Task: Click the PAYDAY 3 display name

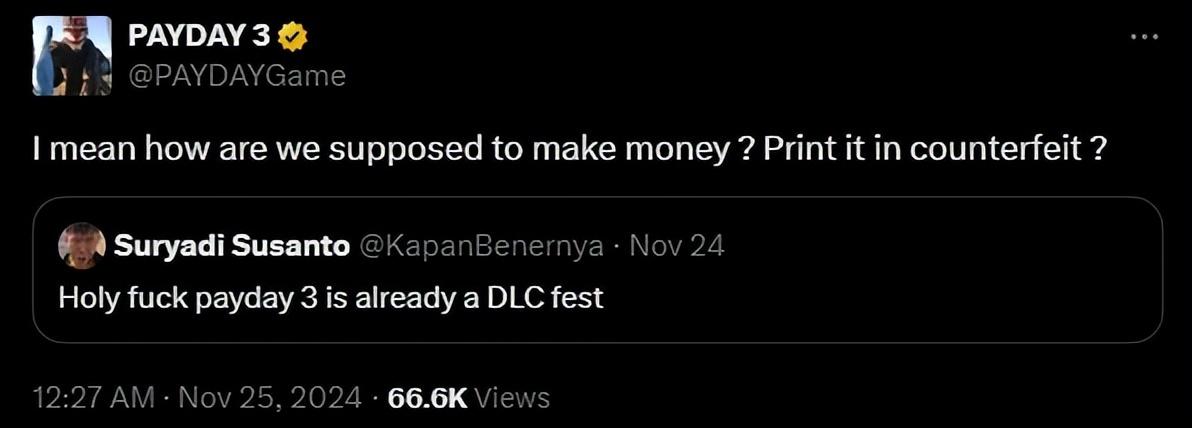Action: [x=201, y=37]
